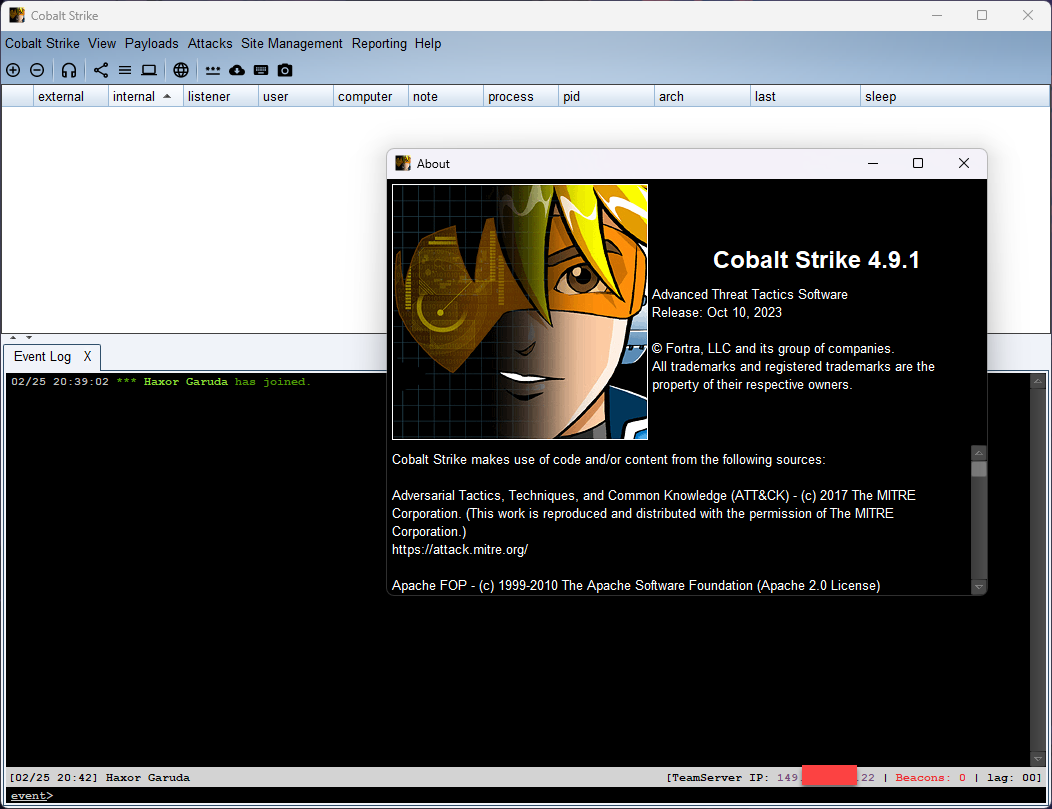
Task: Click the About dialog credits scrollbar thumb
Action: point(979,469)
